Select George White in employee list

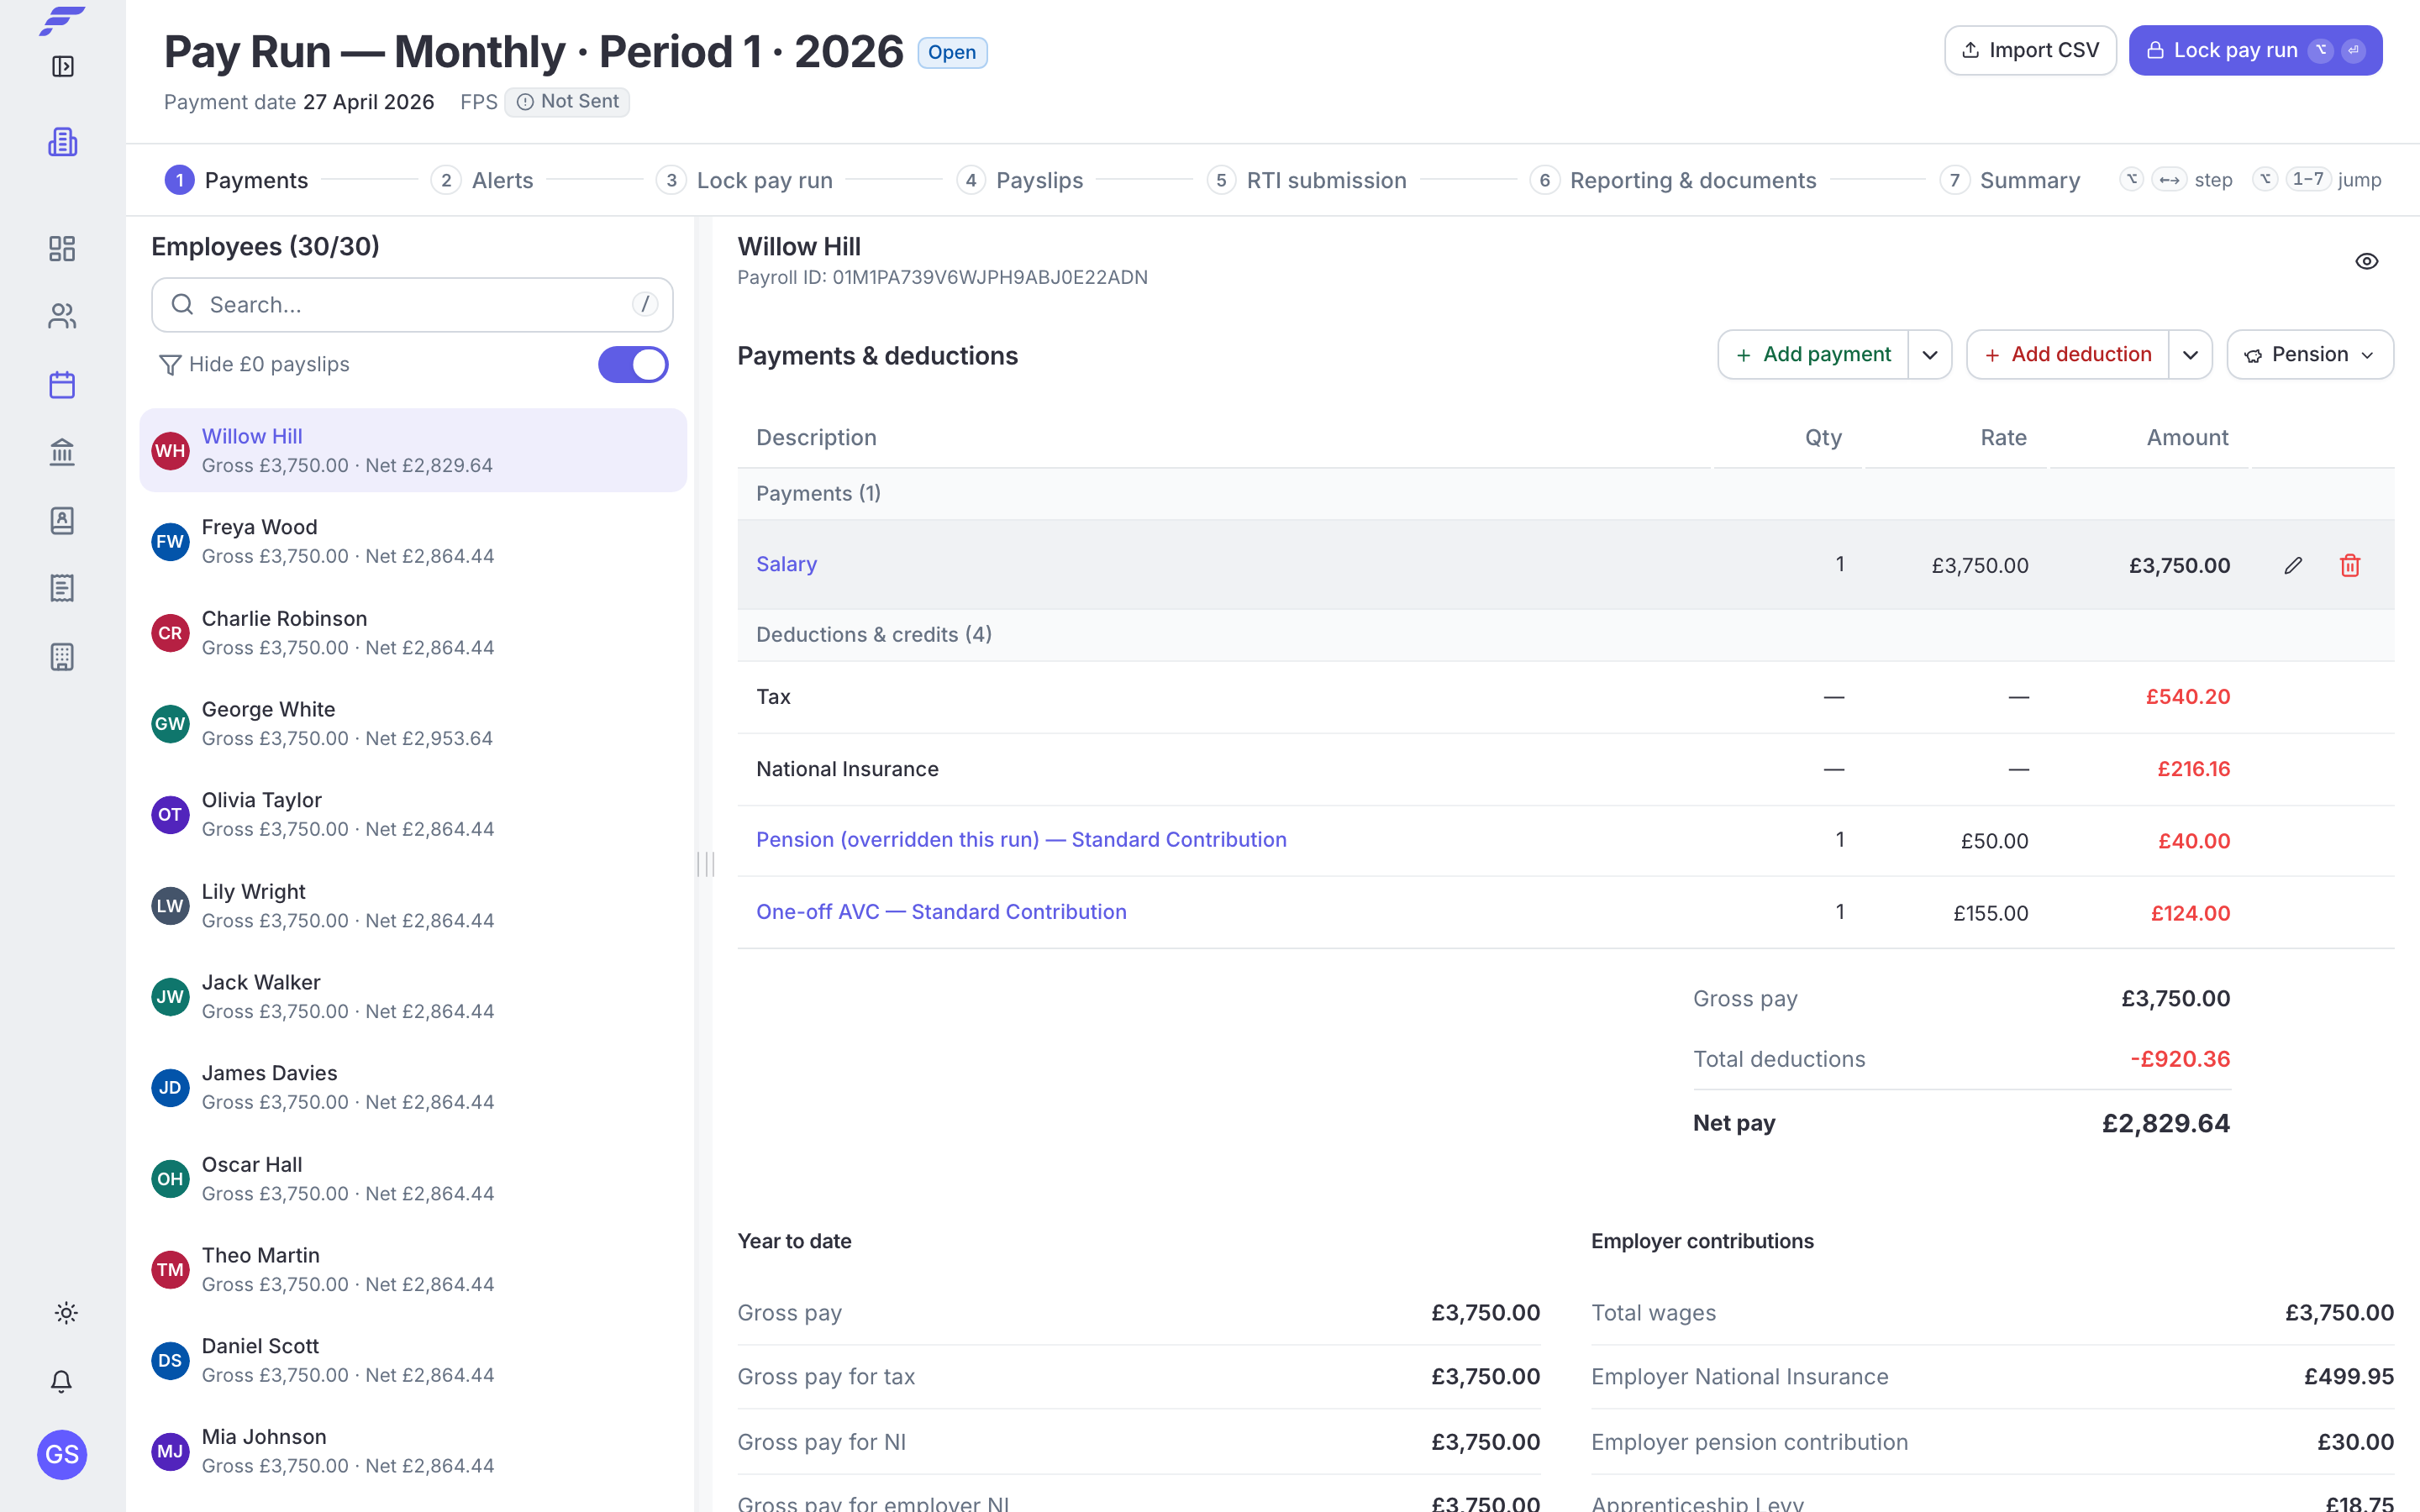(412, 723)
